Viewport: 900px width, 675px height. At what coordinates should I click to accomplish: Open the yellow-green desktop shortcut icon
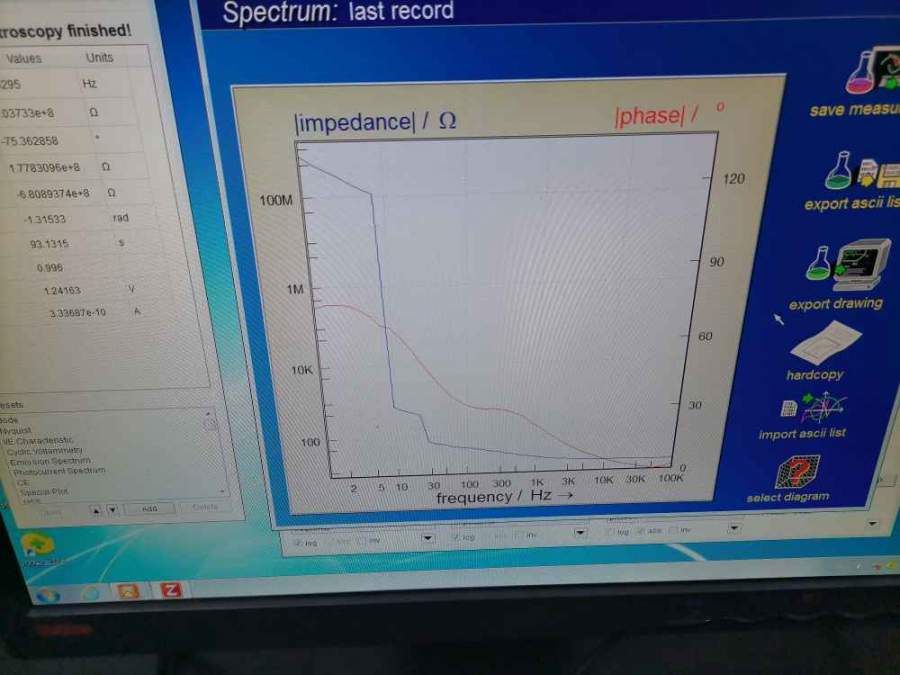click(x=37, y=545)
